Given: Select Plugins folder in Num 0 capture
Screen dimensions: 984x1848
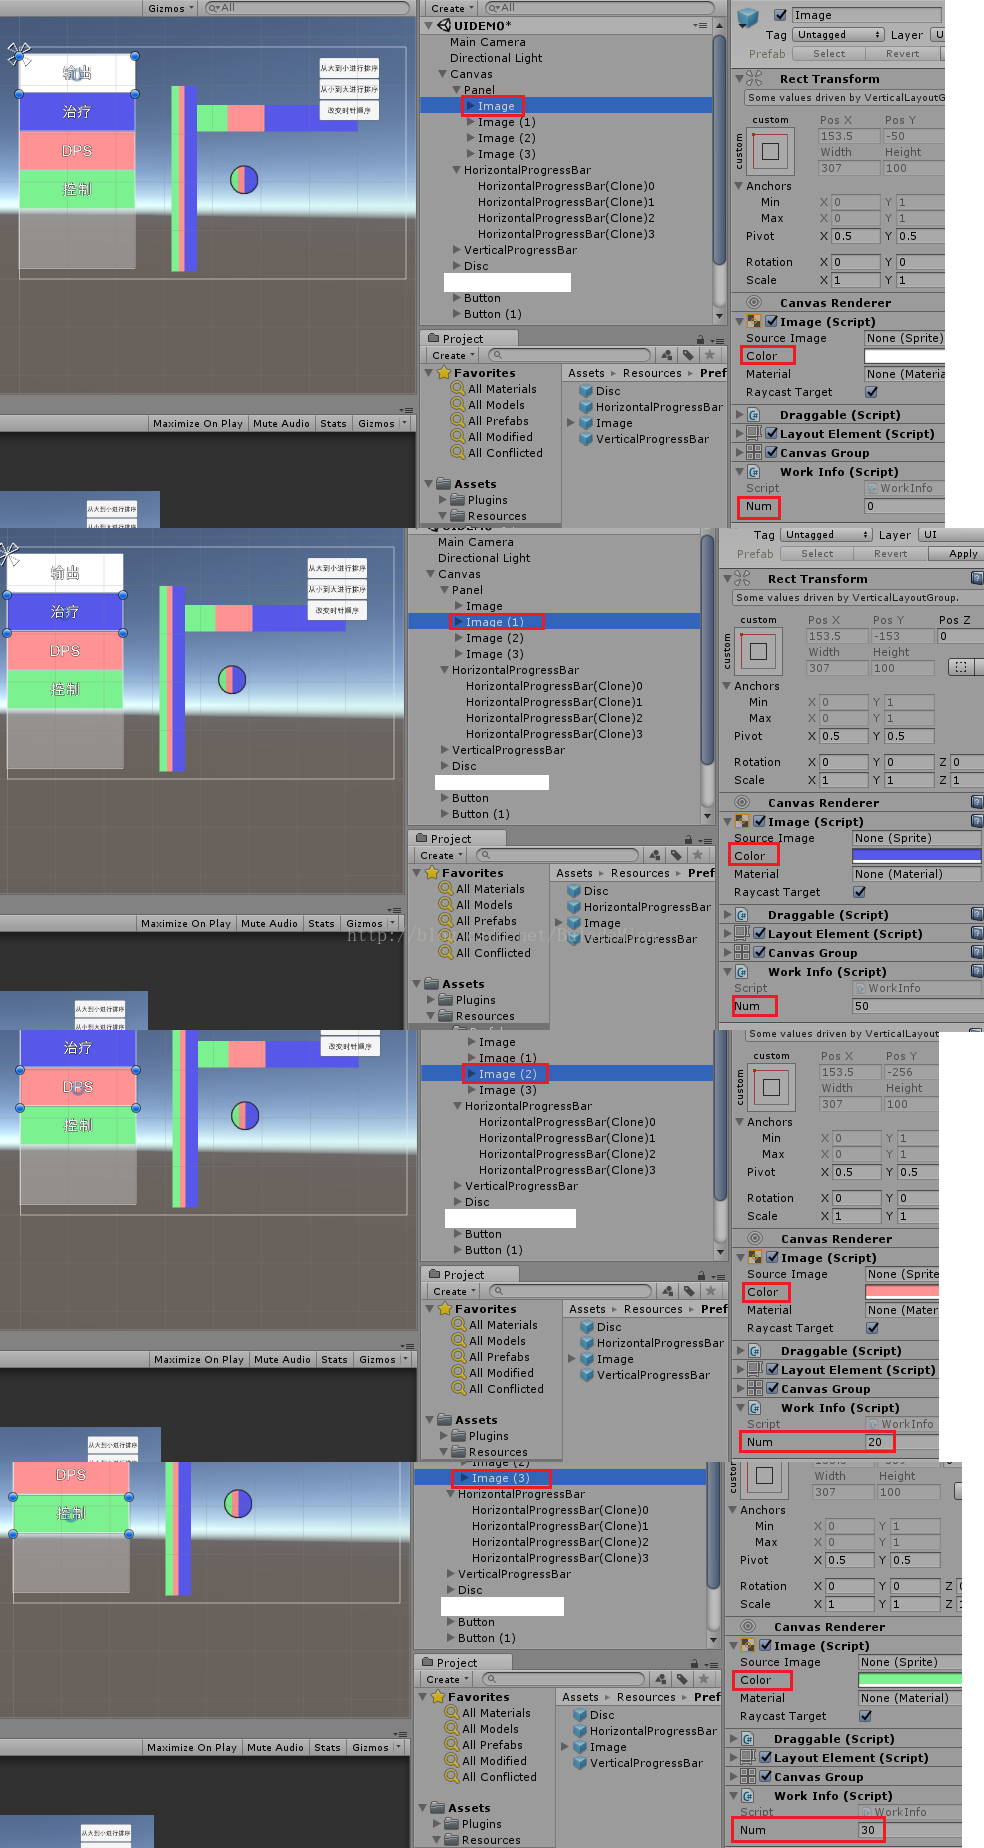Looking at the screenshot, I should point(487,500).
